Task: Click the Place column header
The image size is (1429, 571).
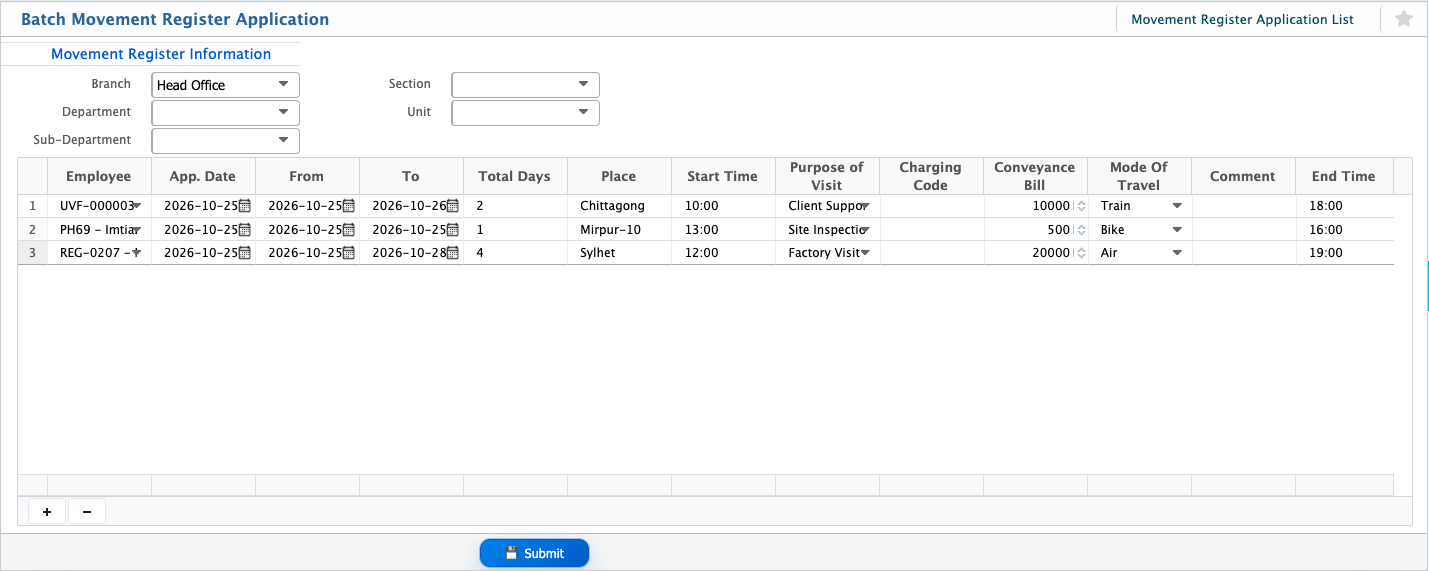Action: (x=619, y=176)
